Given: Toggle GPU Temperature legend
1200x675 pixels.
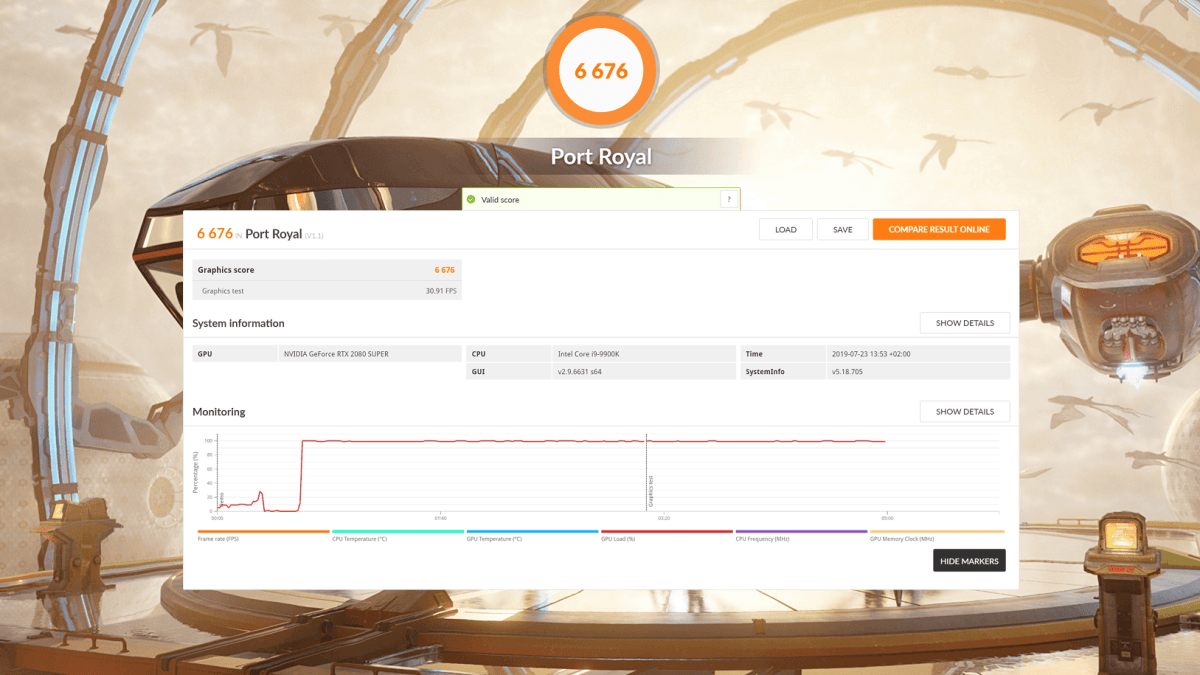Looking at the screenshot, I should coord(532,535).
